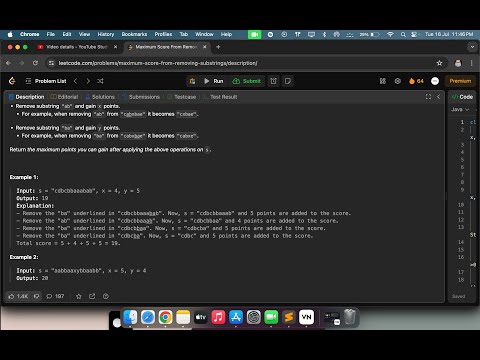Click the Spotlight search icon
This screenshot has height=360, width=480.
click(403, 34)
